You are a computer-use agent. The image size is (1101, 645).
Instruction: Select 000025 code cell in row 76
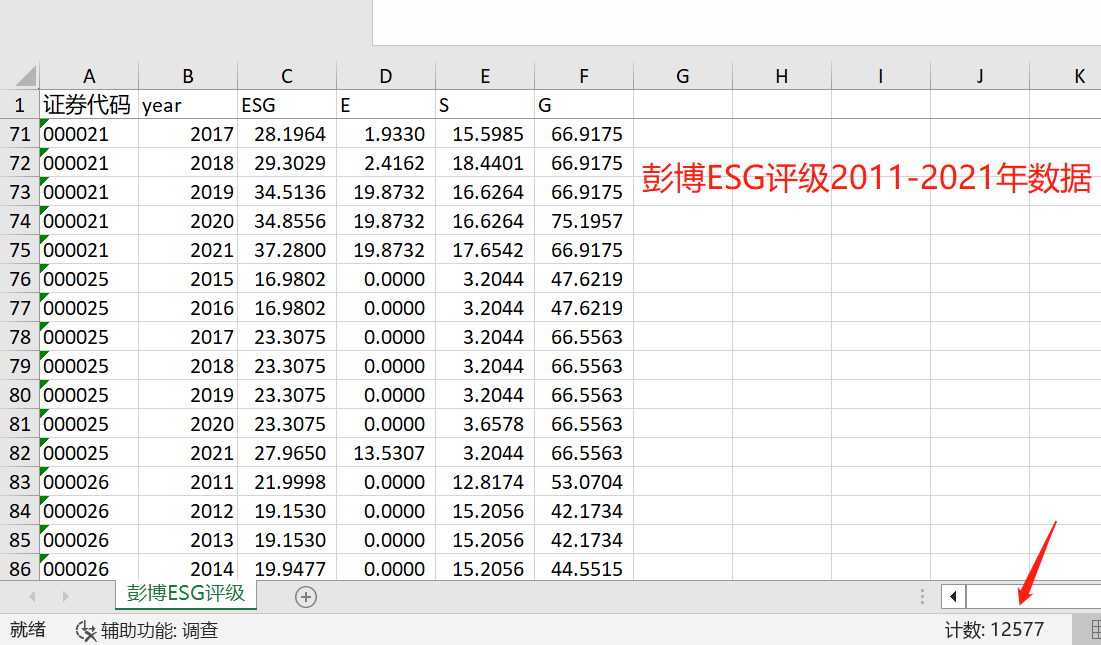89,279
